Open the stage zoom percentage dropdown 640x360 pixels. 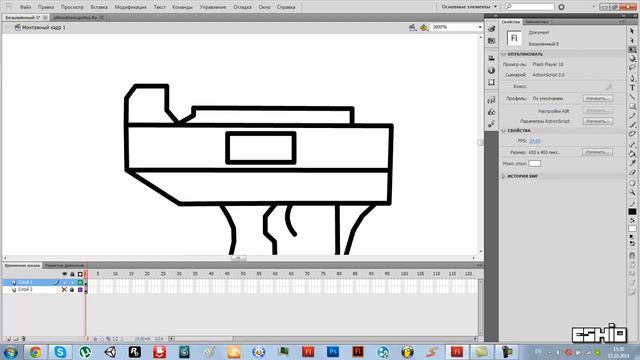[480, 27]
